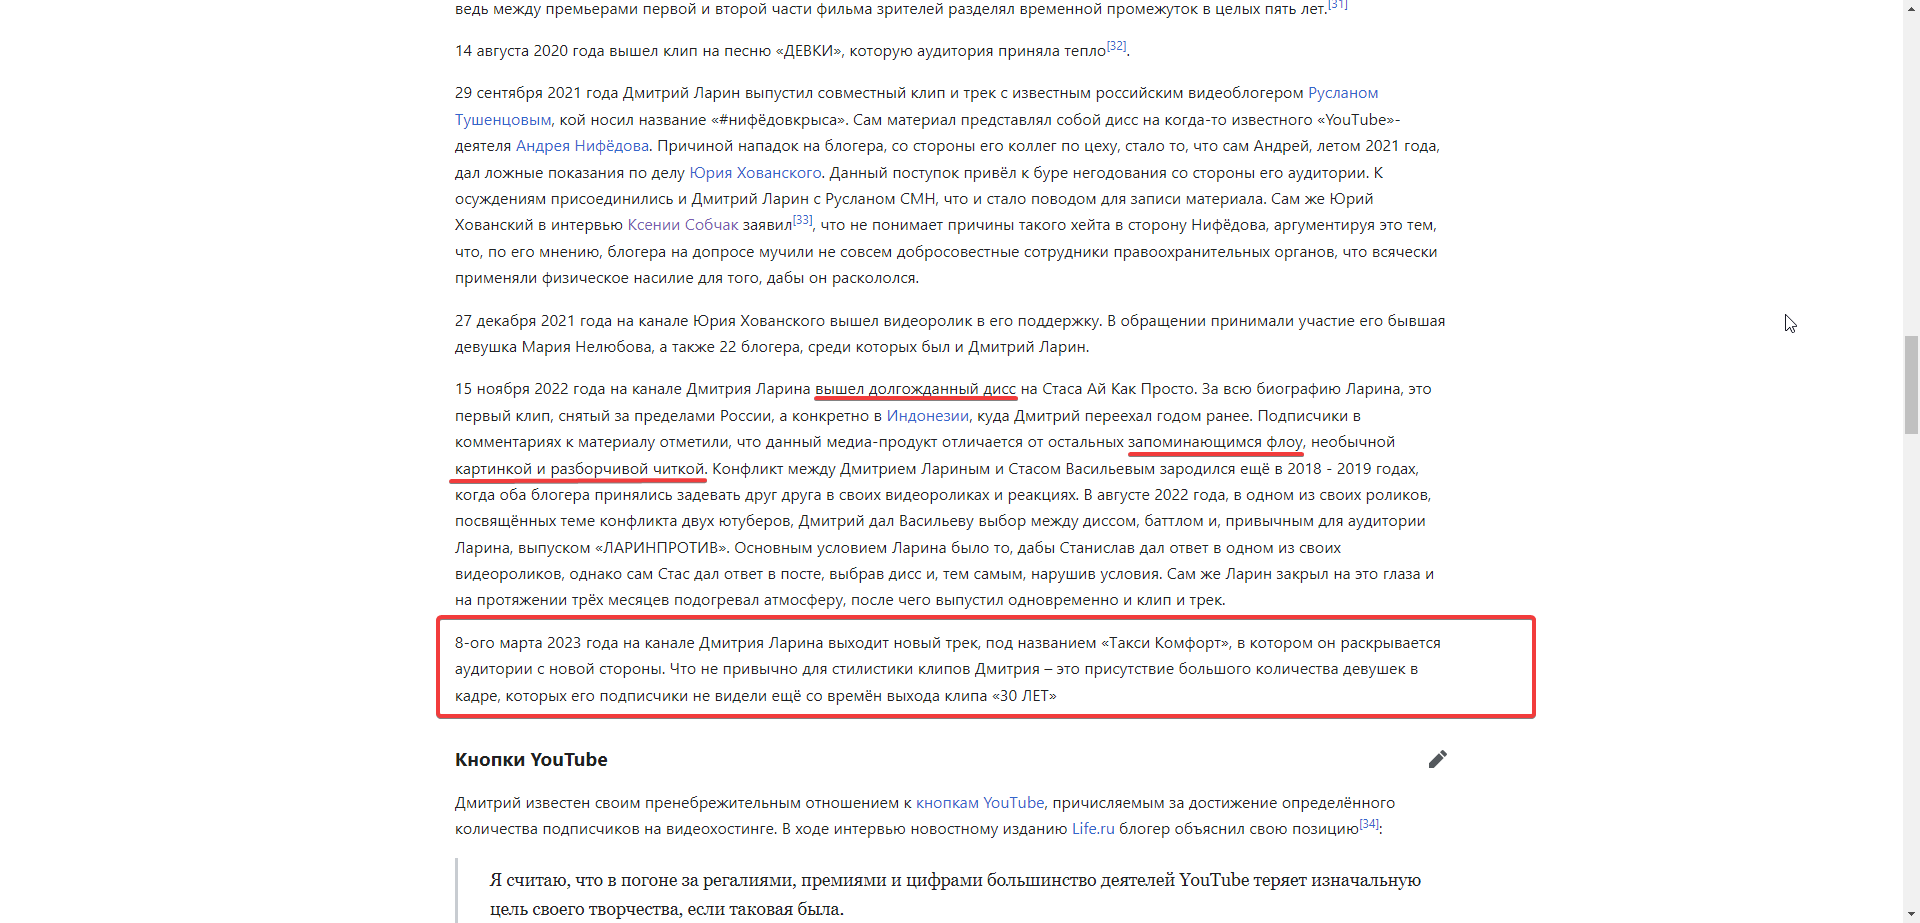Jump to footnote reference 32
Viewport: 1920px width, 923px height.
coord(1116,46)
